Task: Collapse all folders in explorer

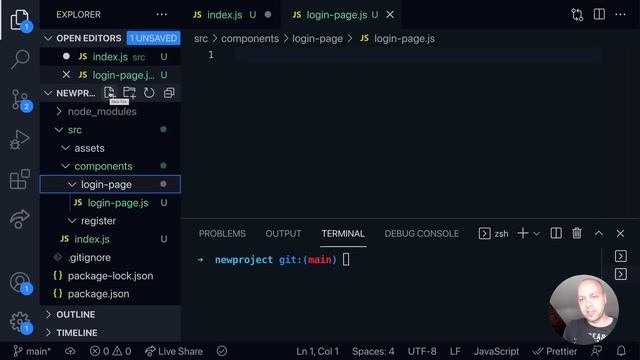Action: [x=169, y=93]
